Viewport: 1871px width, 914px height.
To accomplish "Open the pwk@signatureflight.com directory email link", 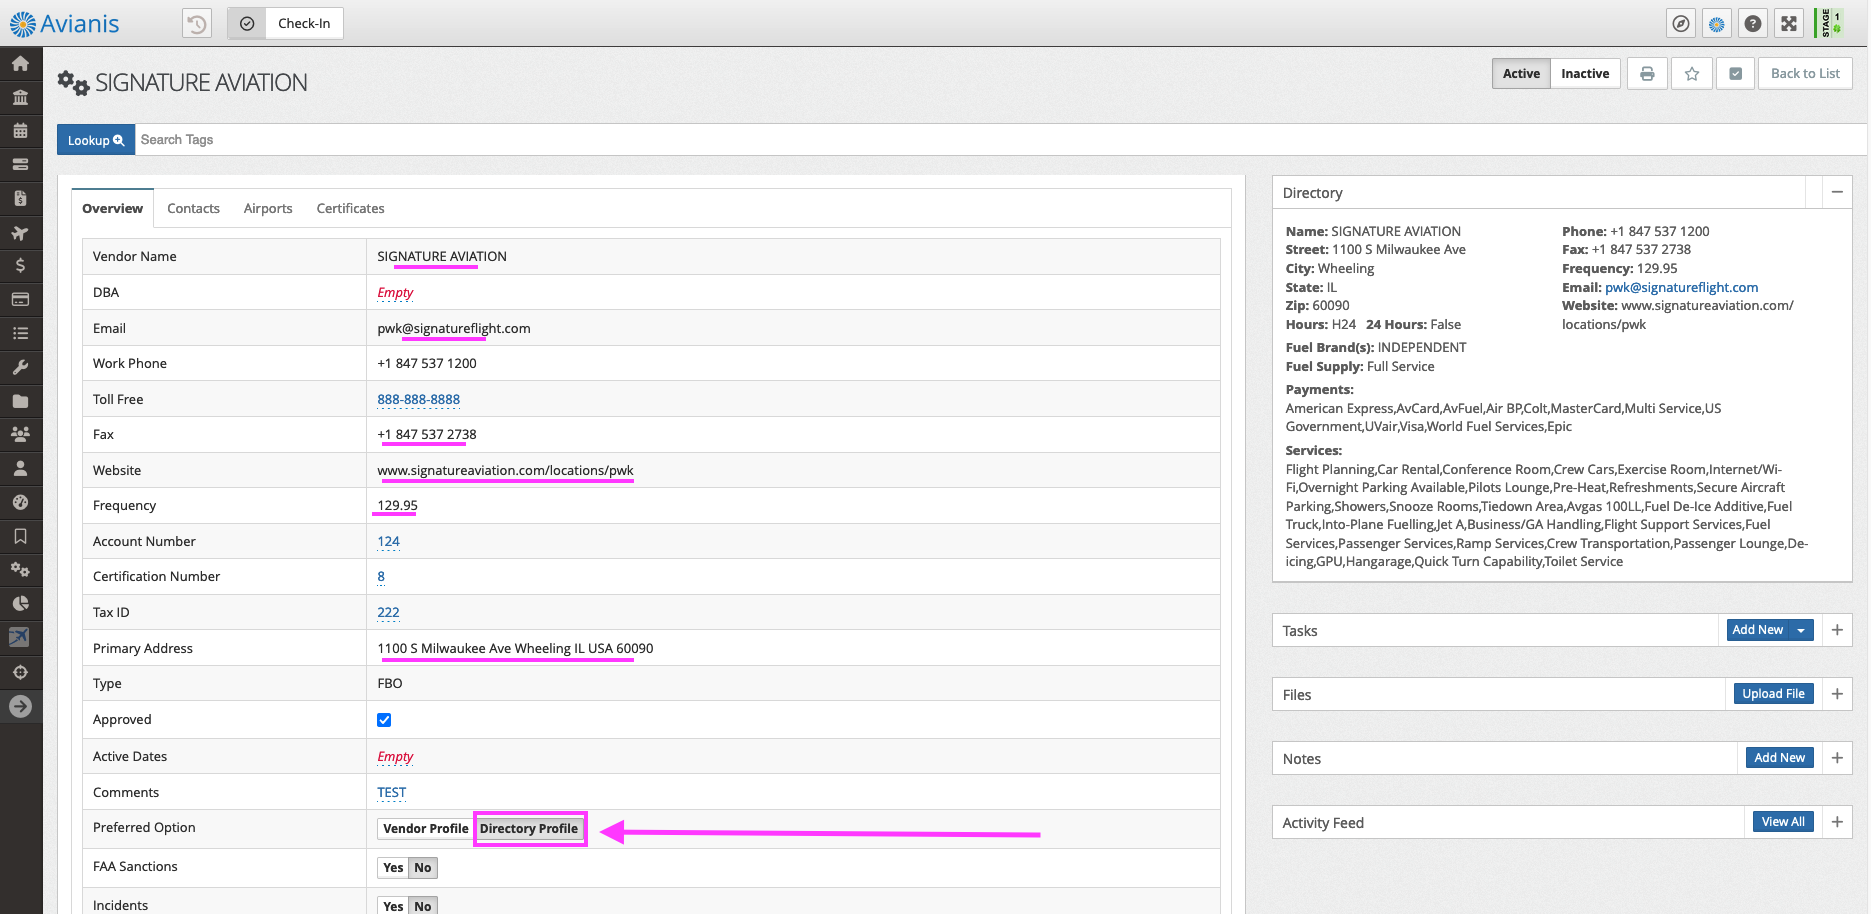I will (1681, 287).
